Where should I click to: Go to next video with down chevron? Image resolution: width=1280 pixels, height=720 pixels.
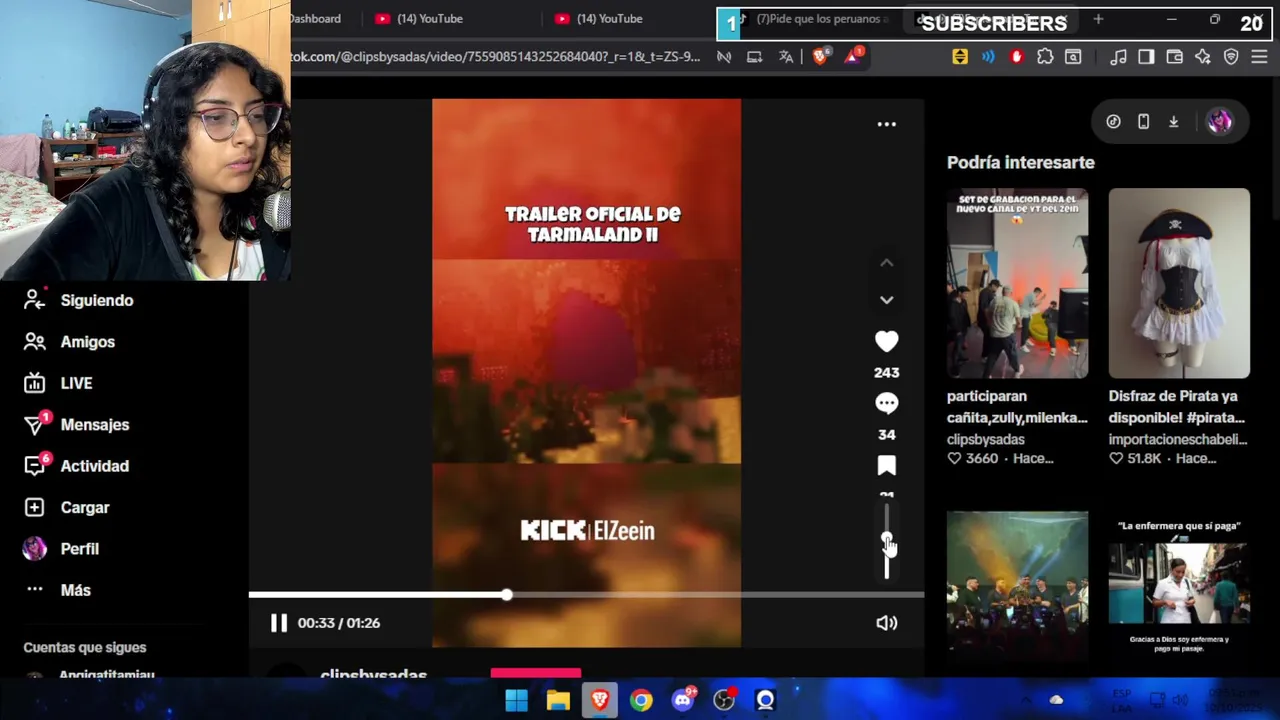pos(886,300)
